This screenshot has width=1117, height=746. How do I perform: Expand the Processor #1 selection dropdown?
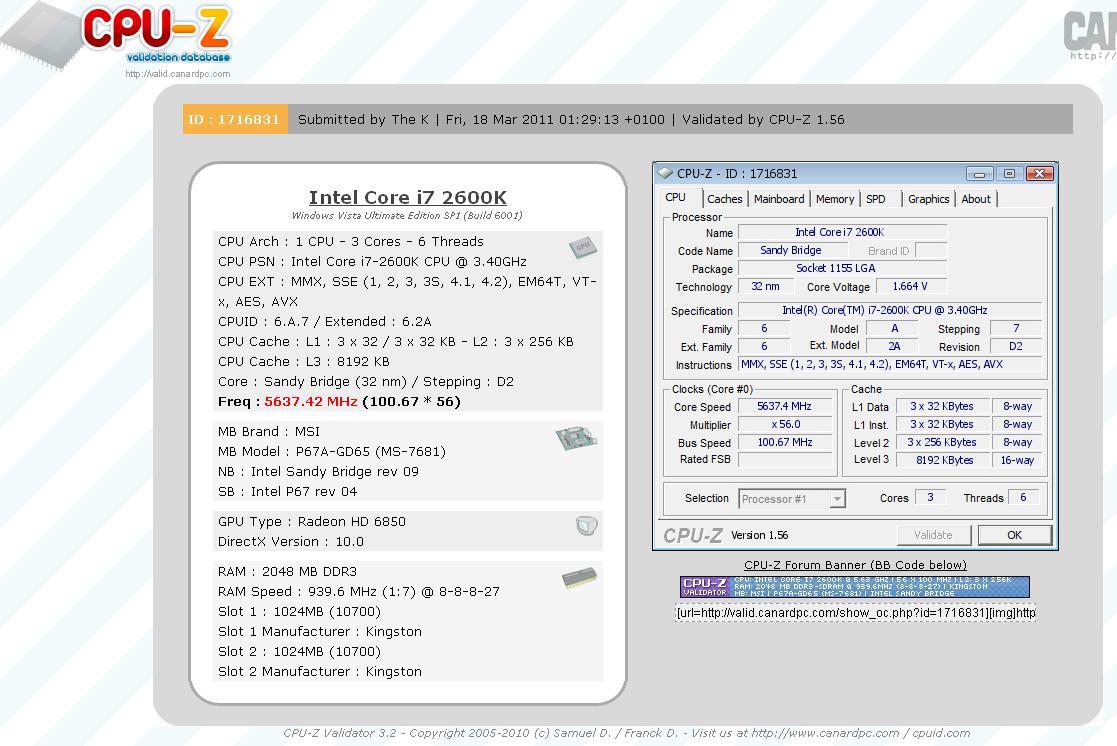pyautogui.click(x=838, y=499)
